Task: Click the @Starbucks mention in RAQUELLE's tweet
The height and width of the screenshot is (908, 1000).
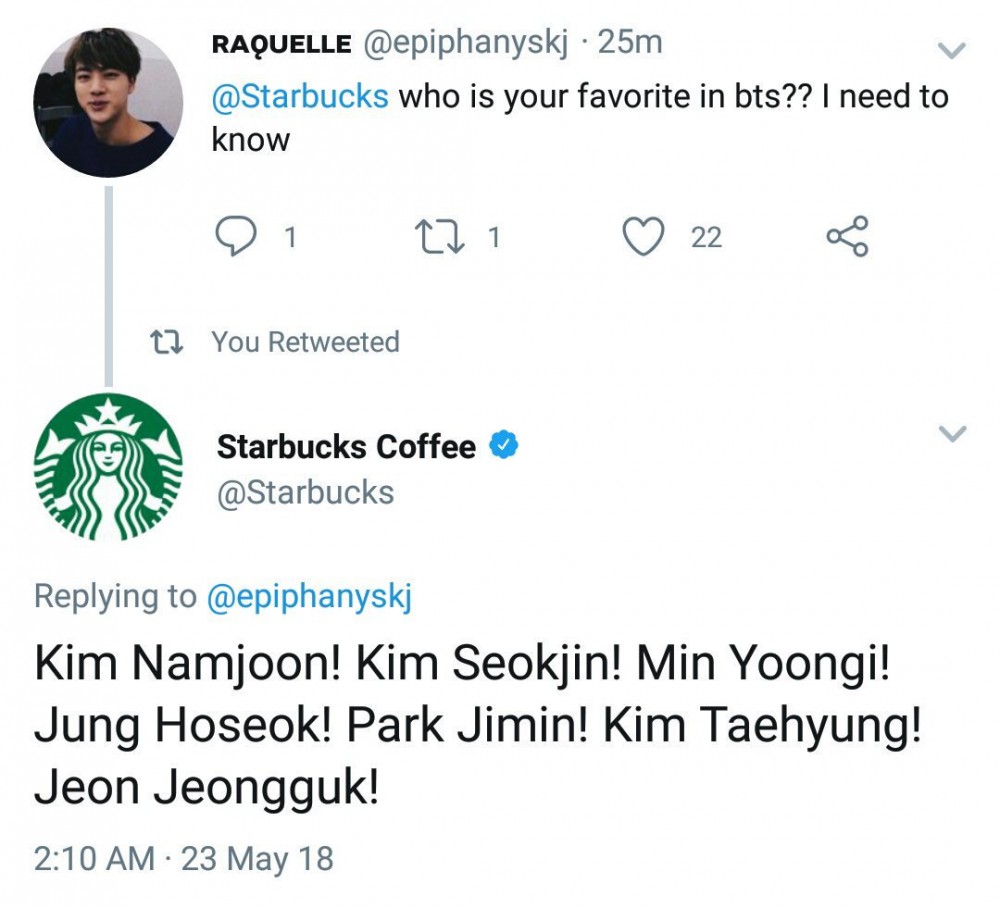Action: (300, 97)
